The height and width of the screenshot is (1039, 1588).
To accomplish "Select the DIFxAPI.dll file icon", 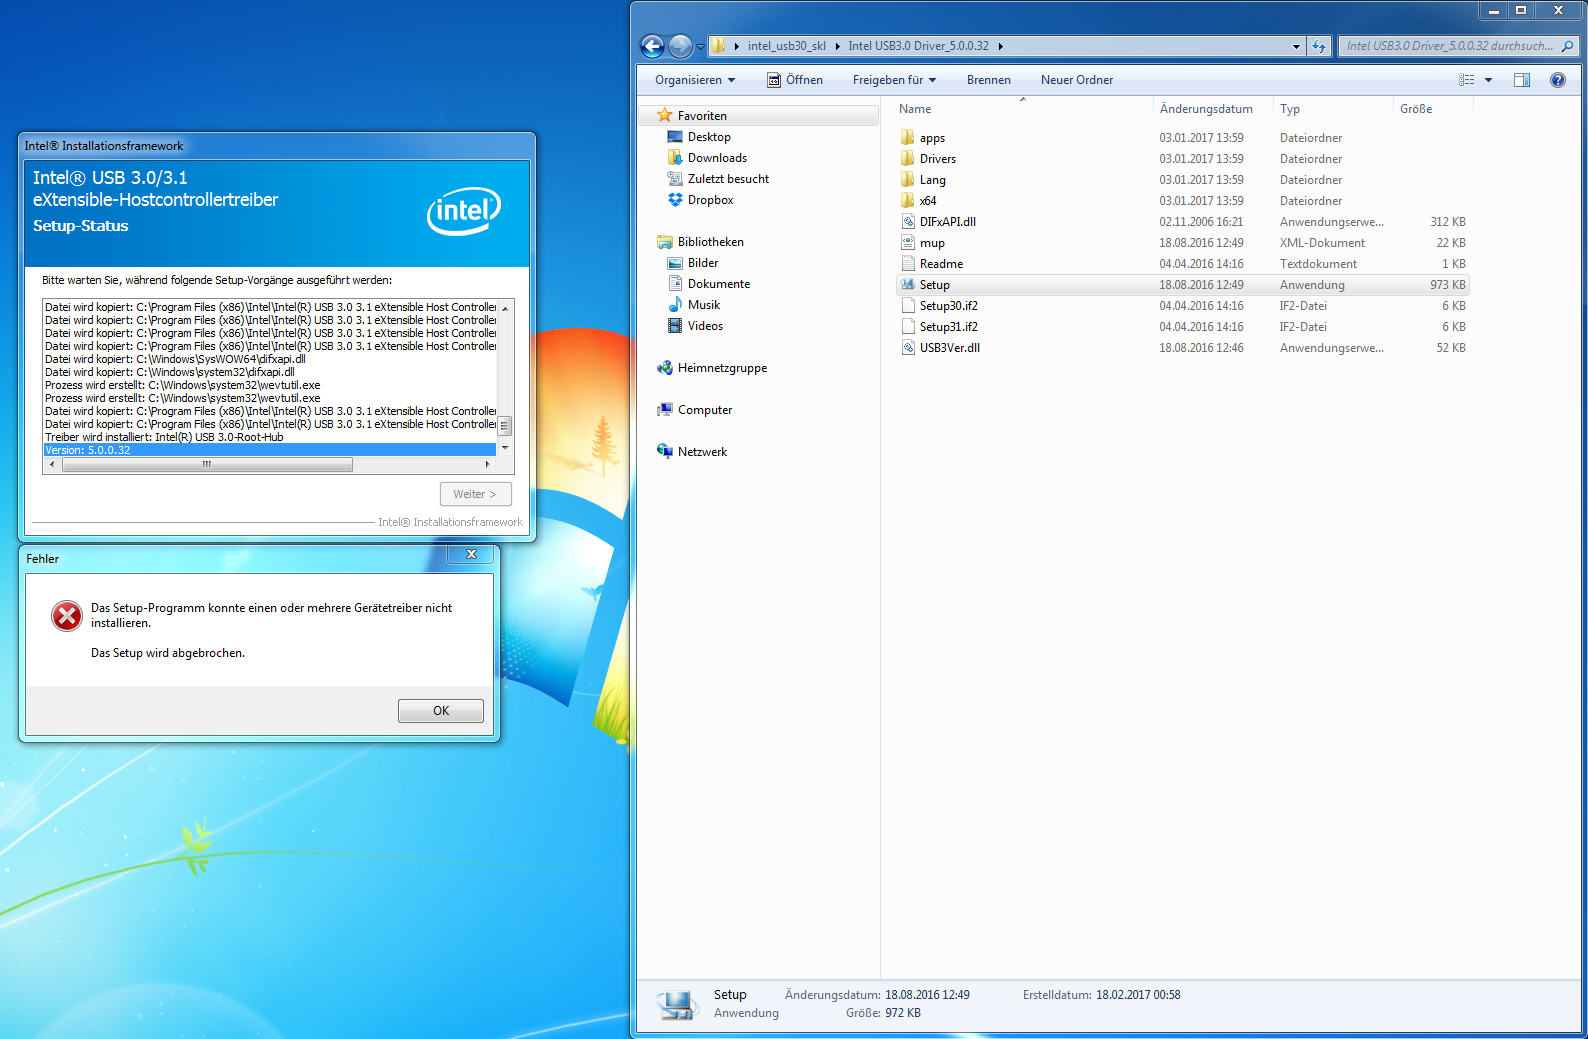I will (908, 222).
